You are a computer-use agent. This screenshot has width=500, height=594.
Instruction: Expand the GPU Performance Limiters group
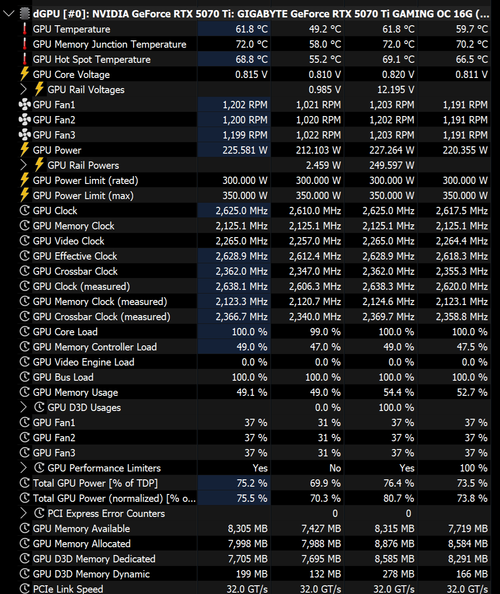pos(23,468)
